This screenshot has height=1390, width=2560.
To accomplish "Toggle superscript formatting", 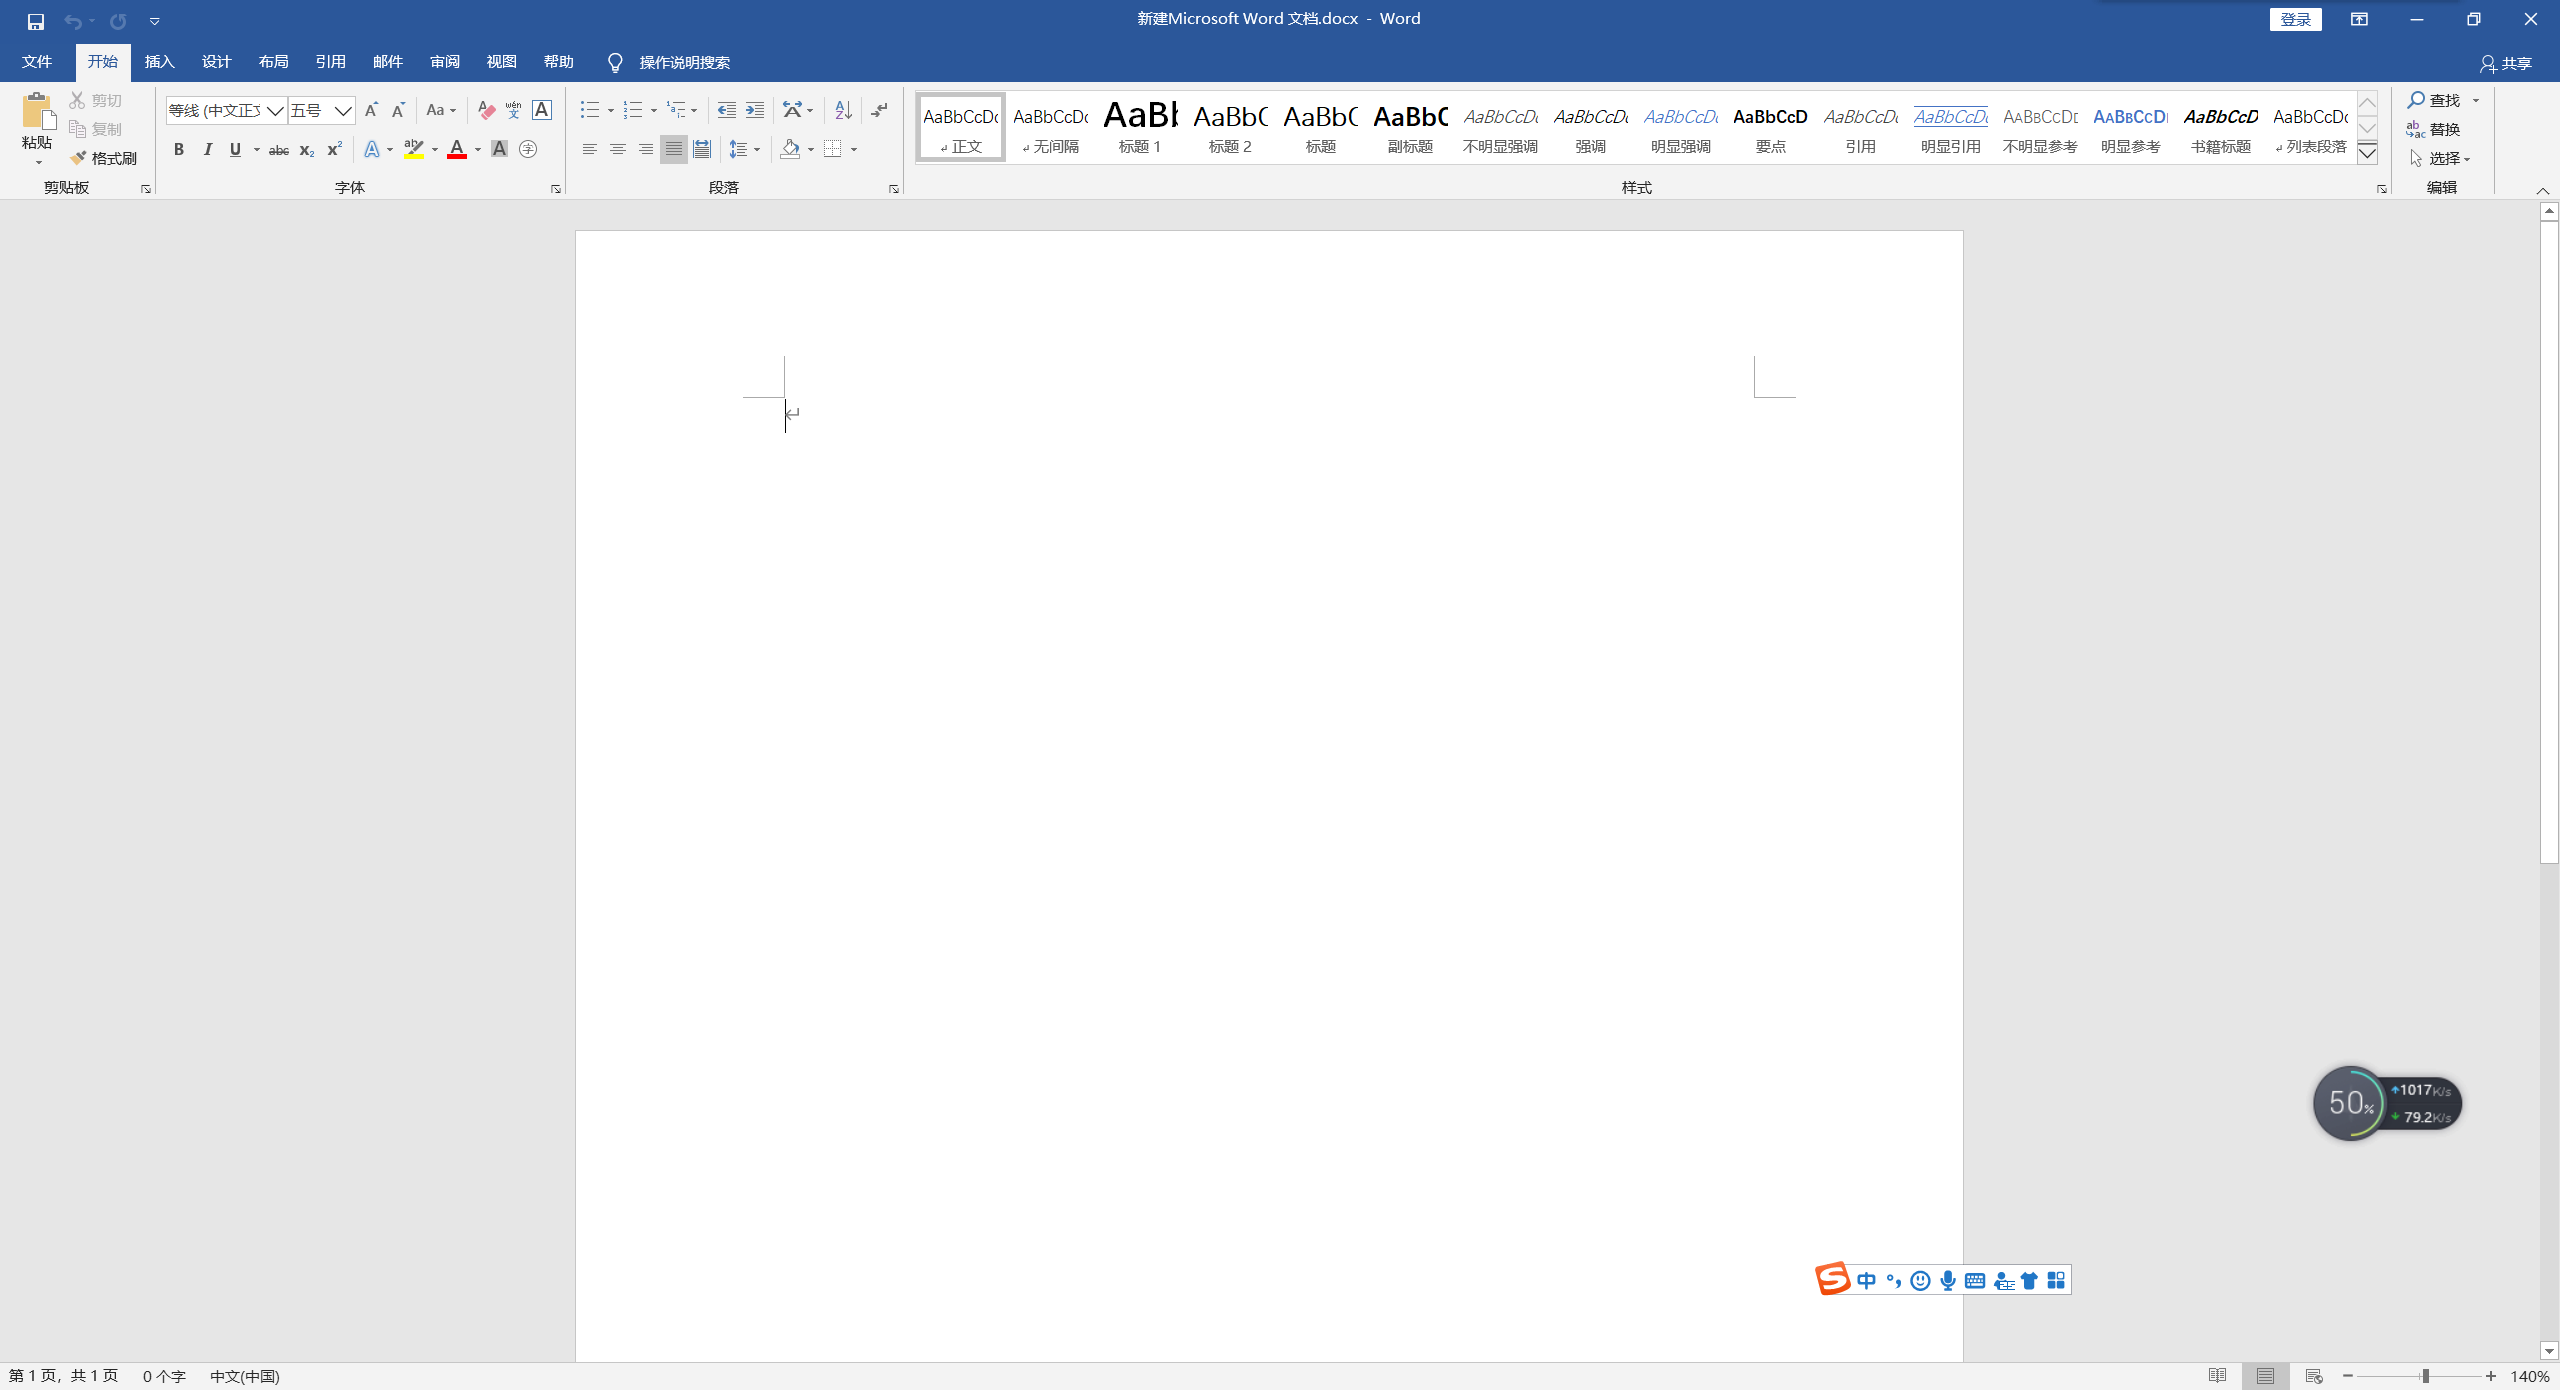I will 335,149.
